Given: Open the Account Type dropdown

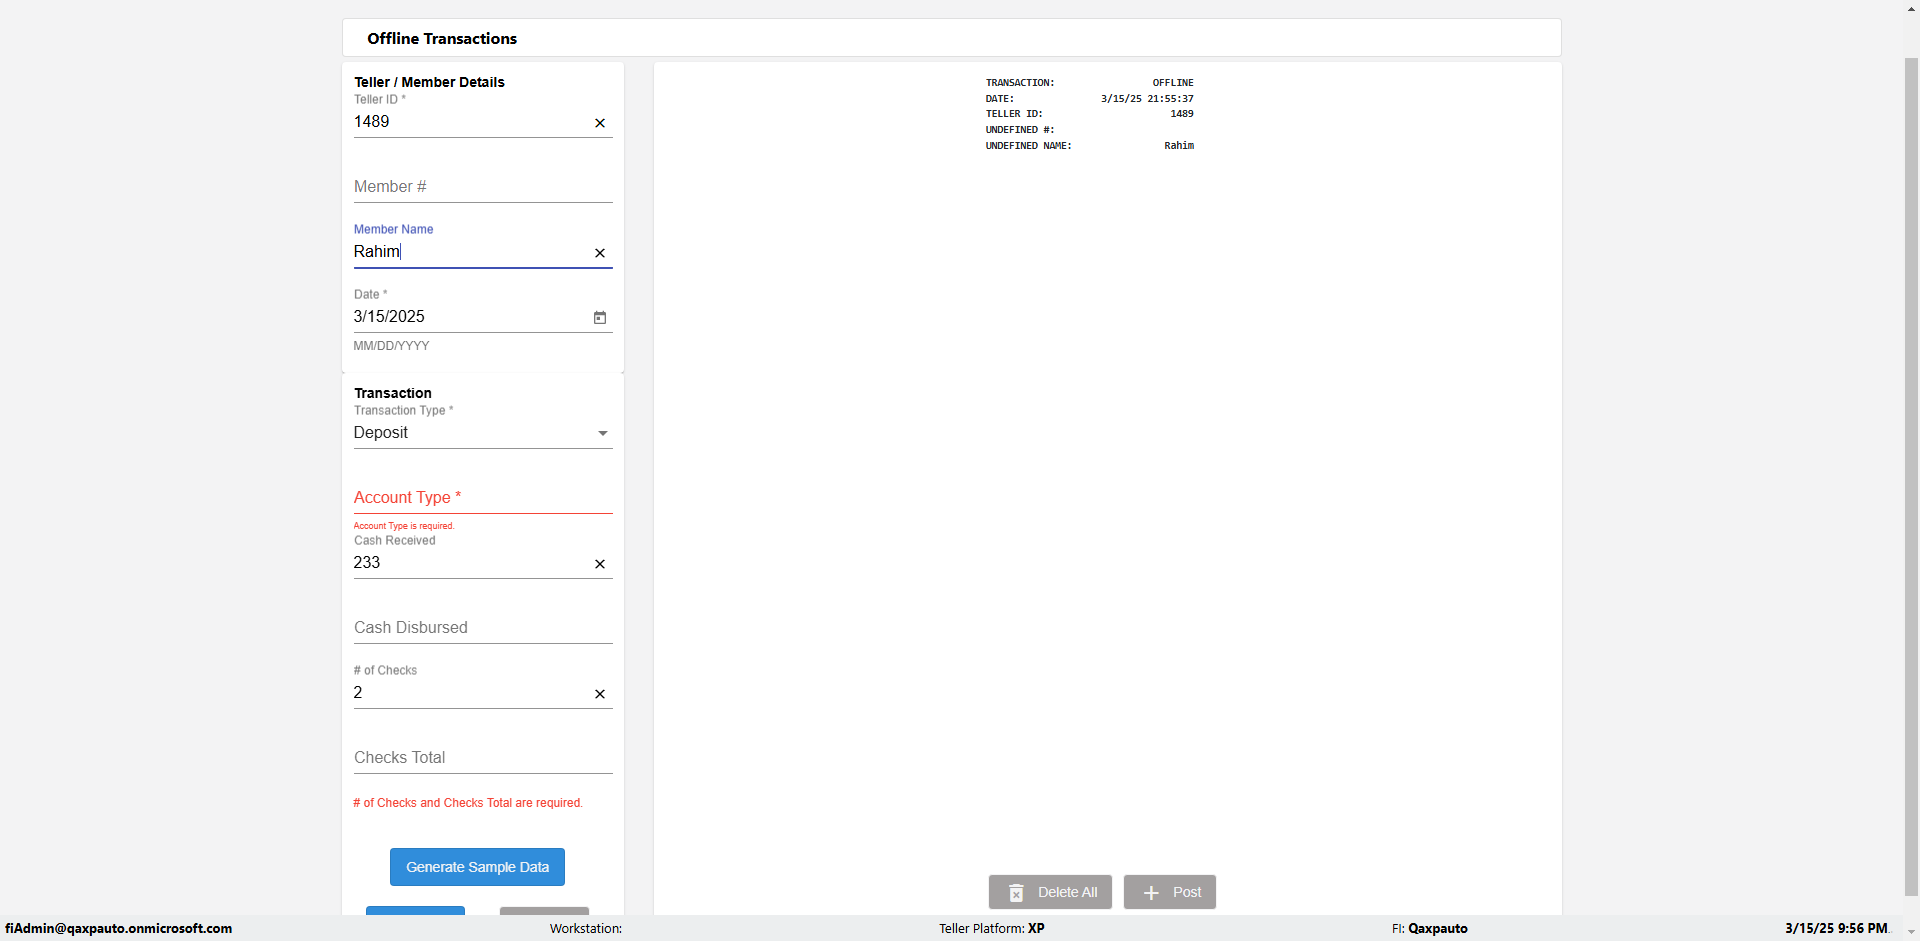Looking at the screenshot, I should [483, 497].
